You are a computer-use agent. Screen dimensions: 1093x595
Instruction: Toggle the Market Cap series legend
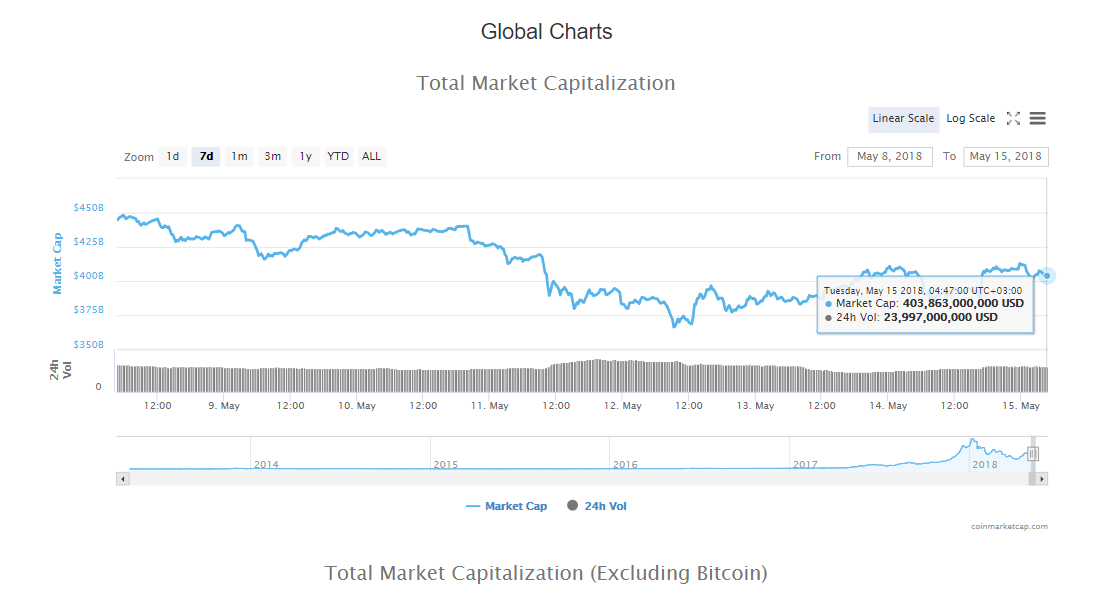[507, 507]
